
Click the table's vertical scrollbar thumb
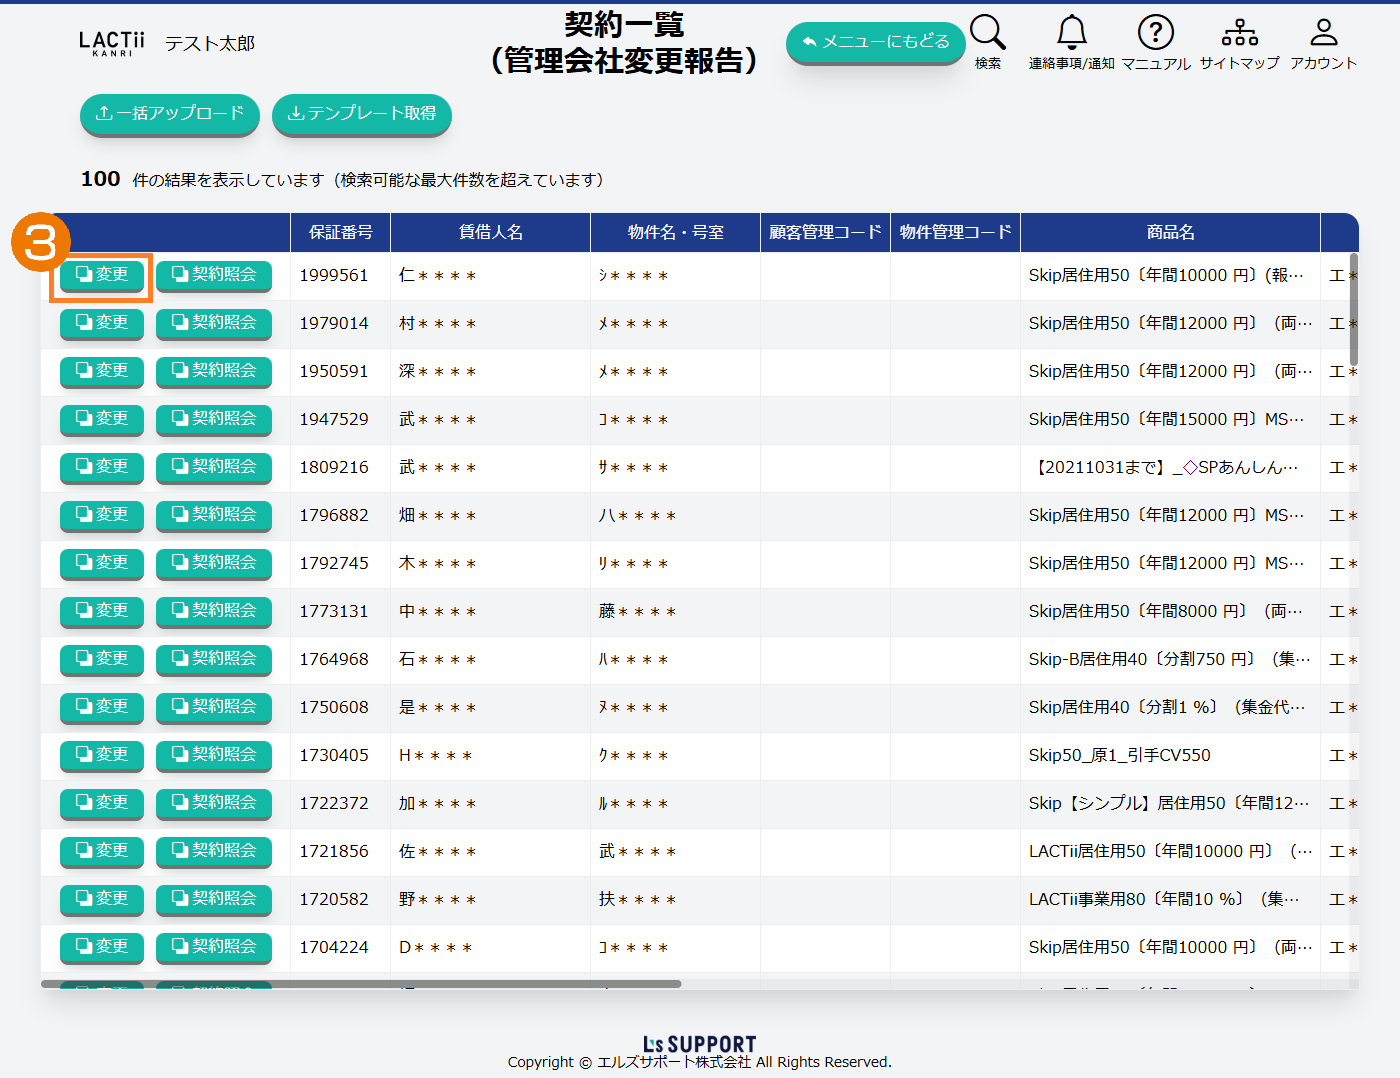(x=1354, y=310)
